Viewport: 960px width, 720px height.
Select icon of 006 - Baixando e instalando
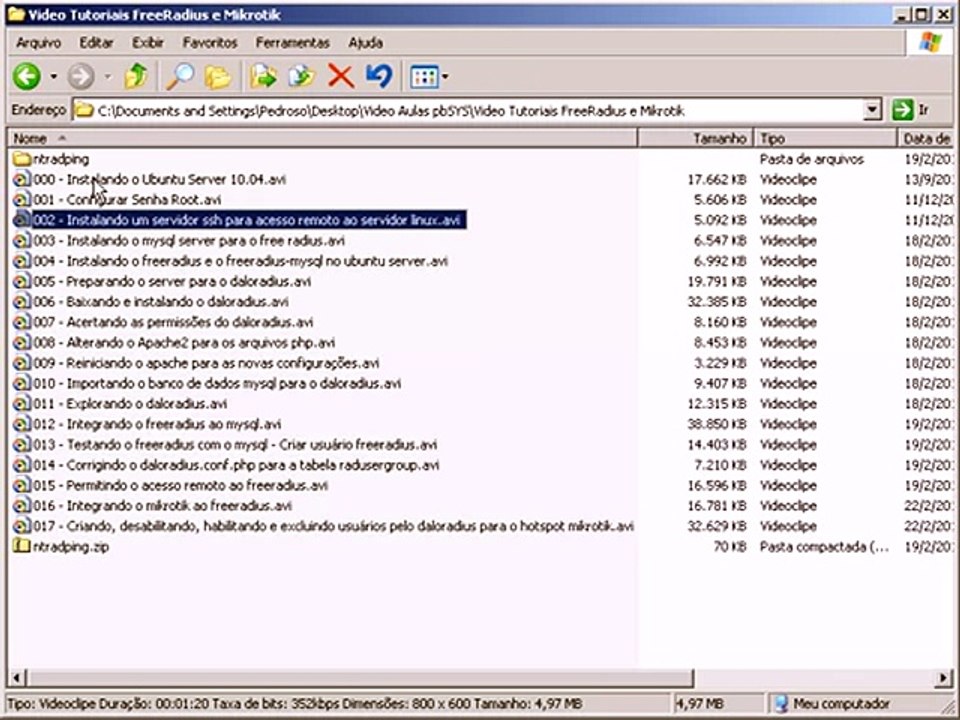(22, 302)
